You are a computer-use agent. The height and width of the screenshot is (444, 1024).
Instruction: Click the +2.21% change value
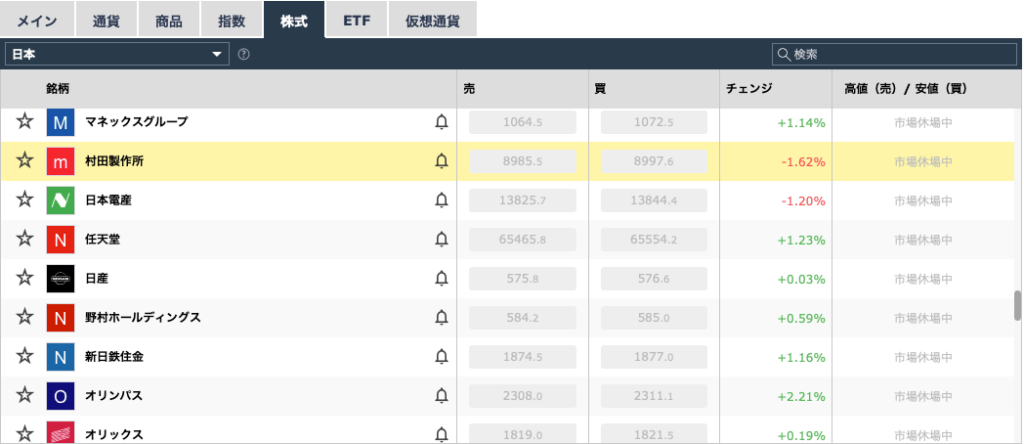point(801,396)
